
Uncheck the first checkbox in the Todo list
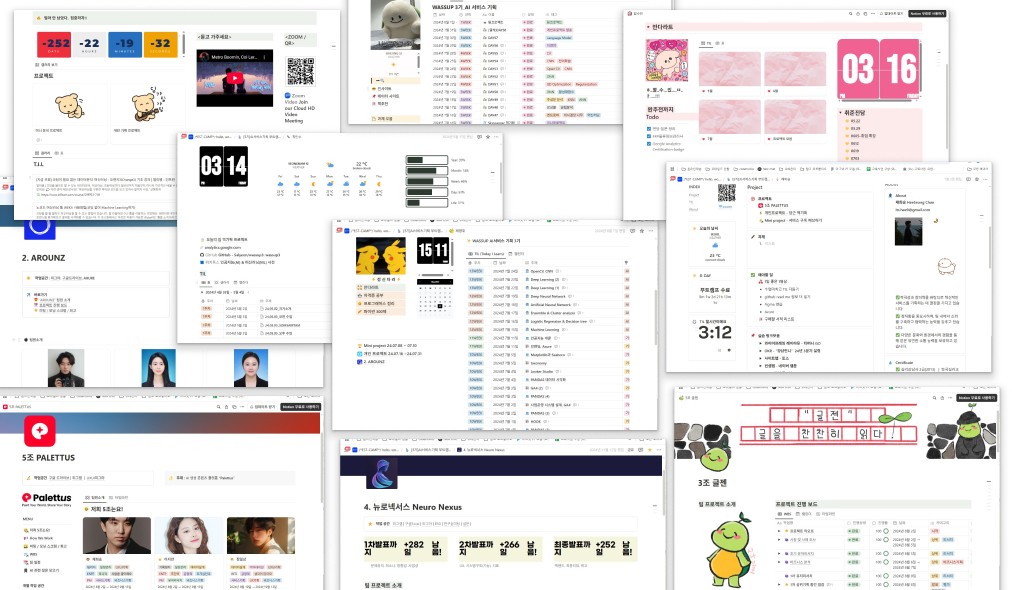[648, 128]
